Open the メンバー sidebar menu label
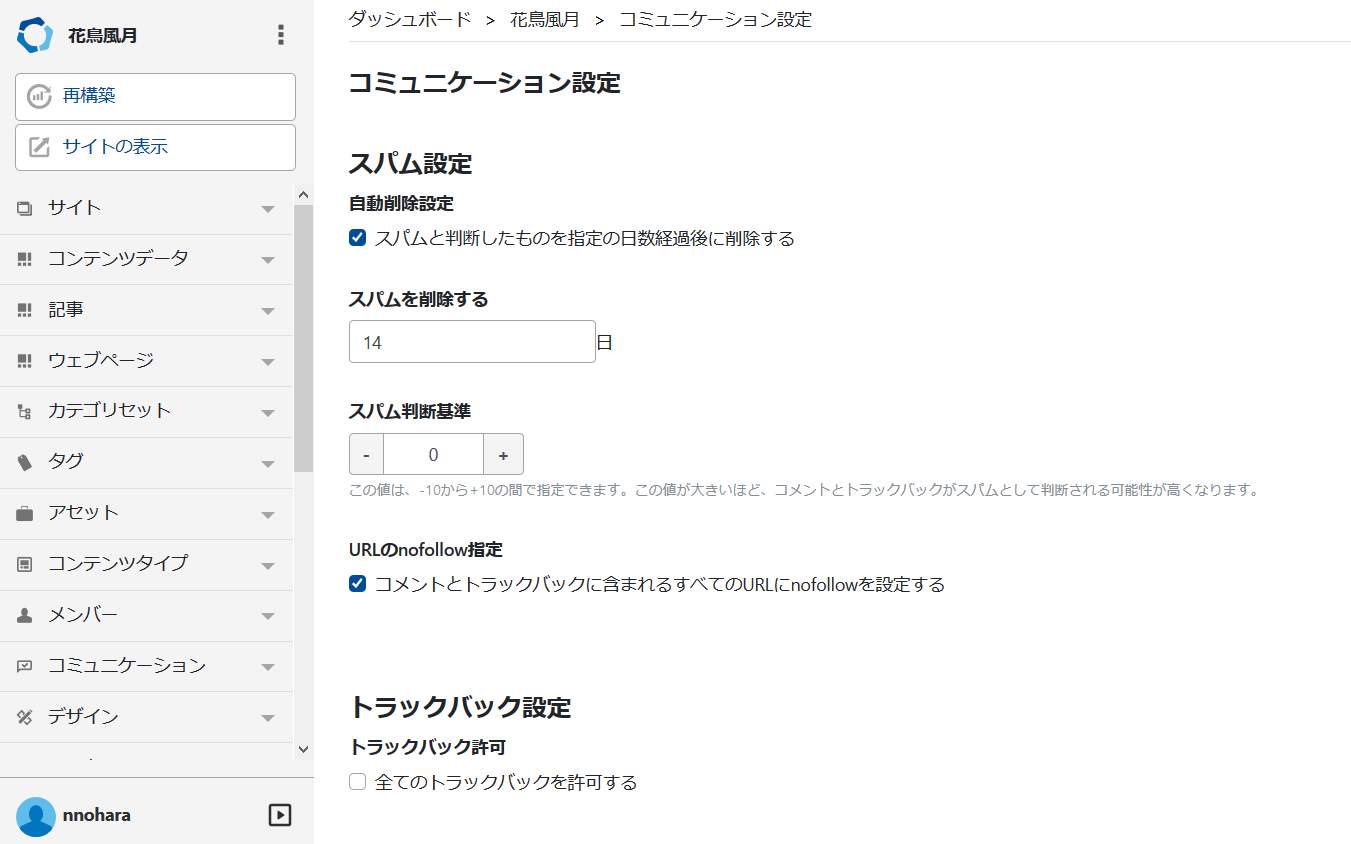The height and width of the screenshot is (844, 1351). (x=83, y=615)
